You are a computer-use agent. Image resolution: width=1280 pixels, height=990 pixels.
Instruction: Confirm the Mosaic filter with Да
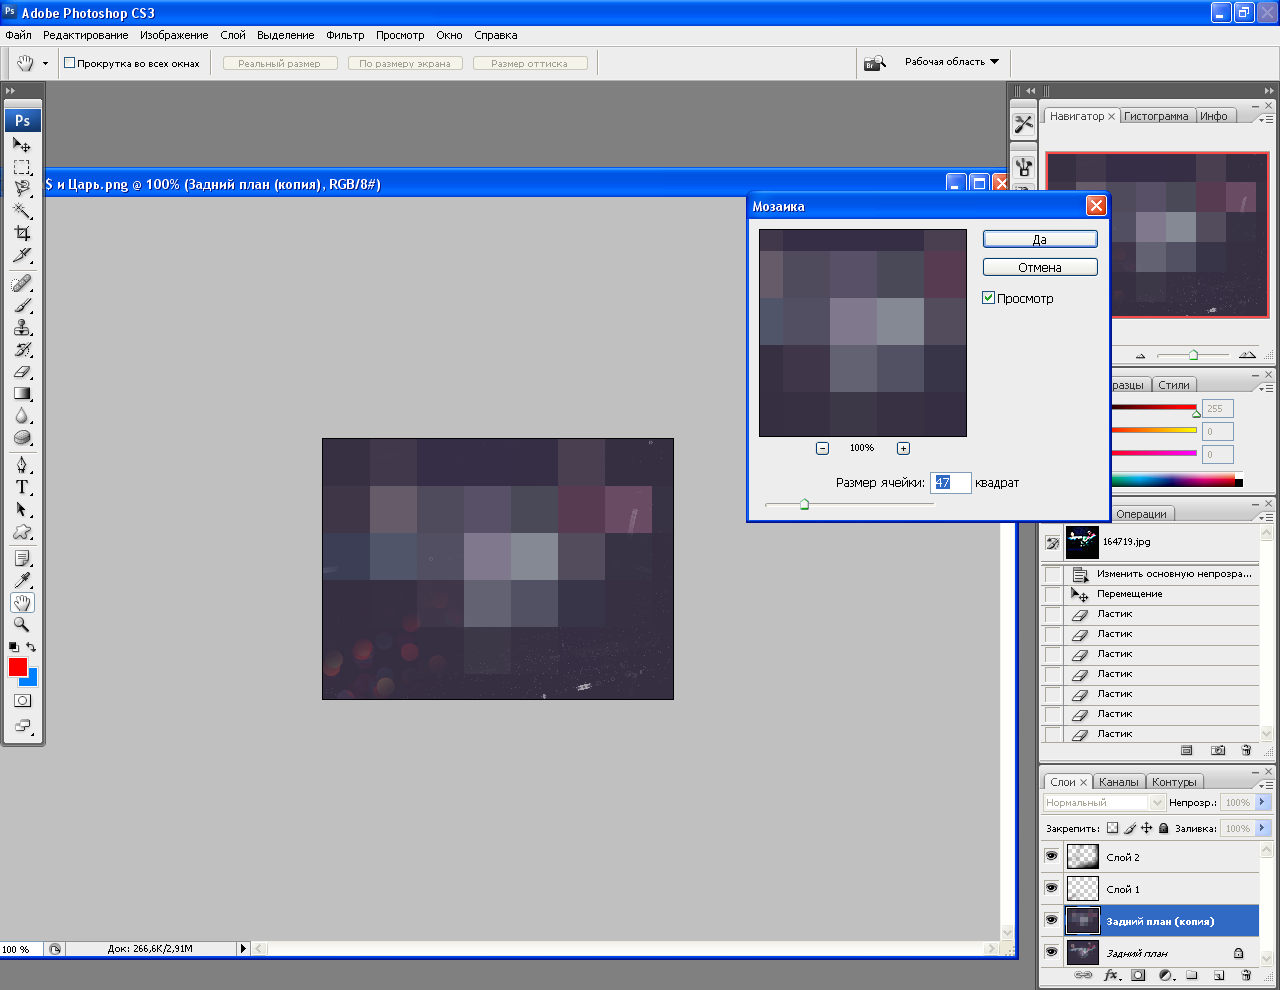(1040, 240)
